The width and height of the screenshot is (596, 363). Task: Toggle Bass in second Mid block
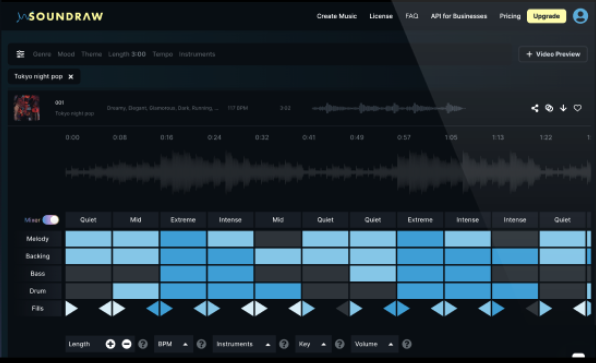click(278, 274)
